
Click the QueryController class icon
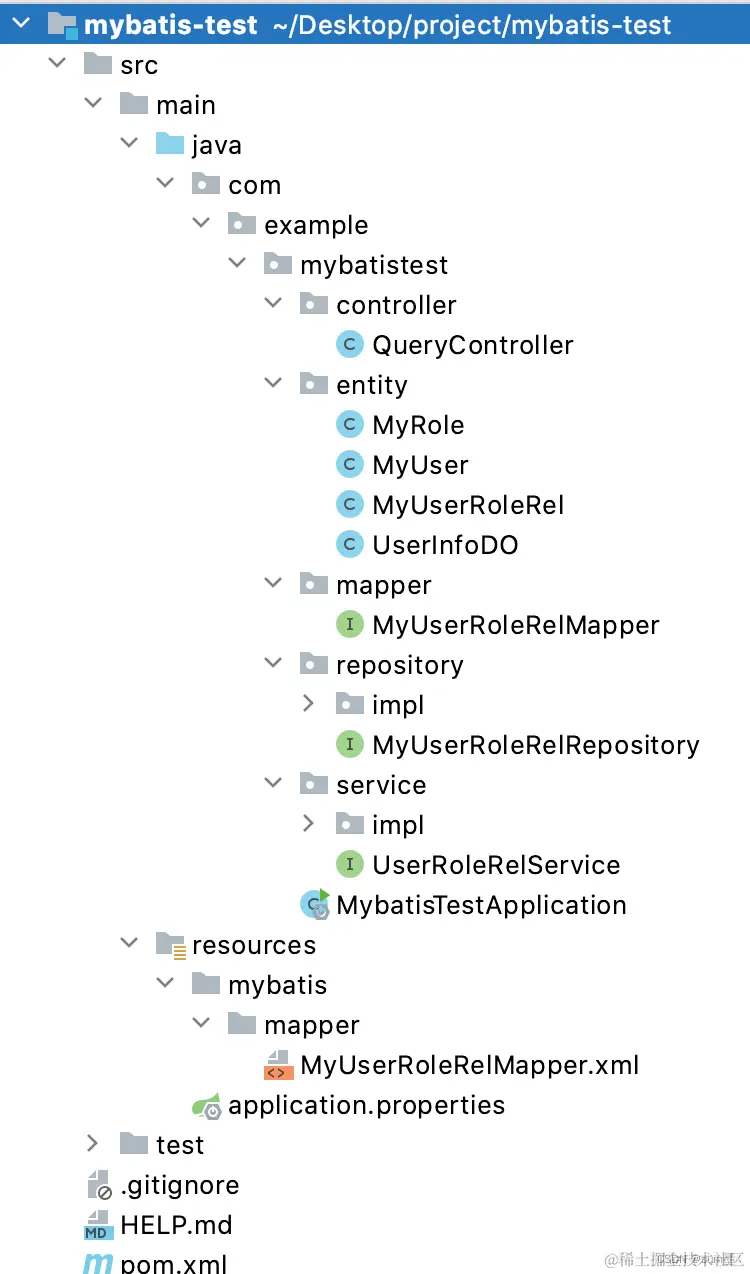point(349,345)
